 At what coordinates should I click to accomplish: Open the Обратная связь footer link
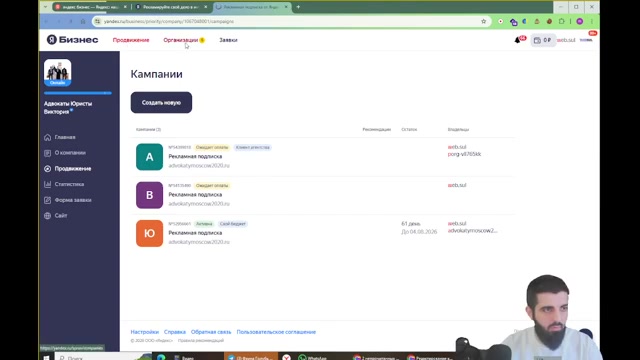(x=211, y=332)
